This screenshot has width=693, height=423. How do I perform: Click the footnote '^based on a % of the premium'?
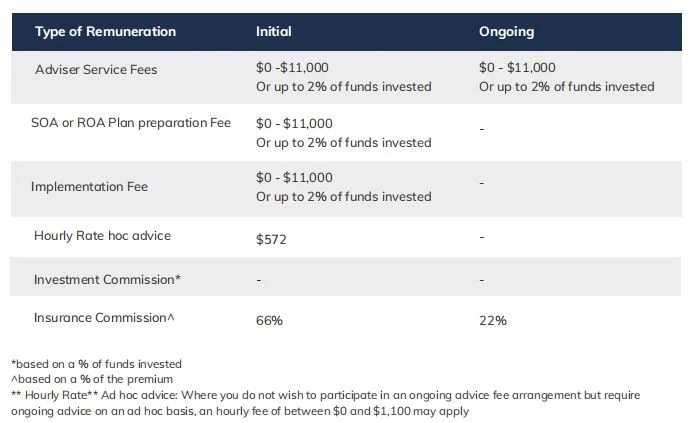92,379
